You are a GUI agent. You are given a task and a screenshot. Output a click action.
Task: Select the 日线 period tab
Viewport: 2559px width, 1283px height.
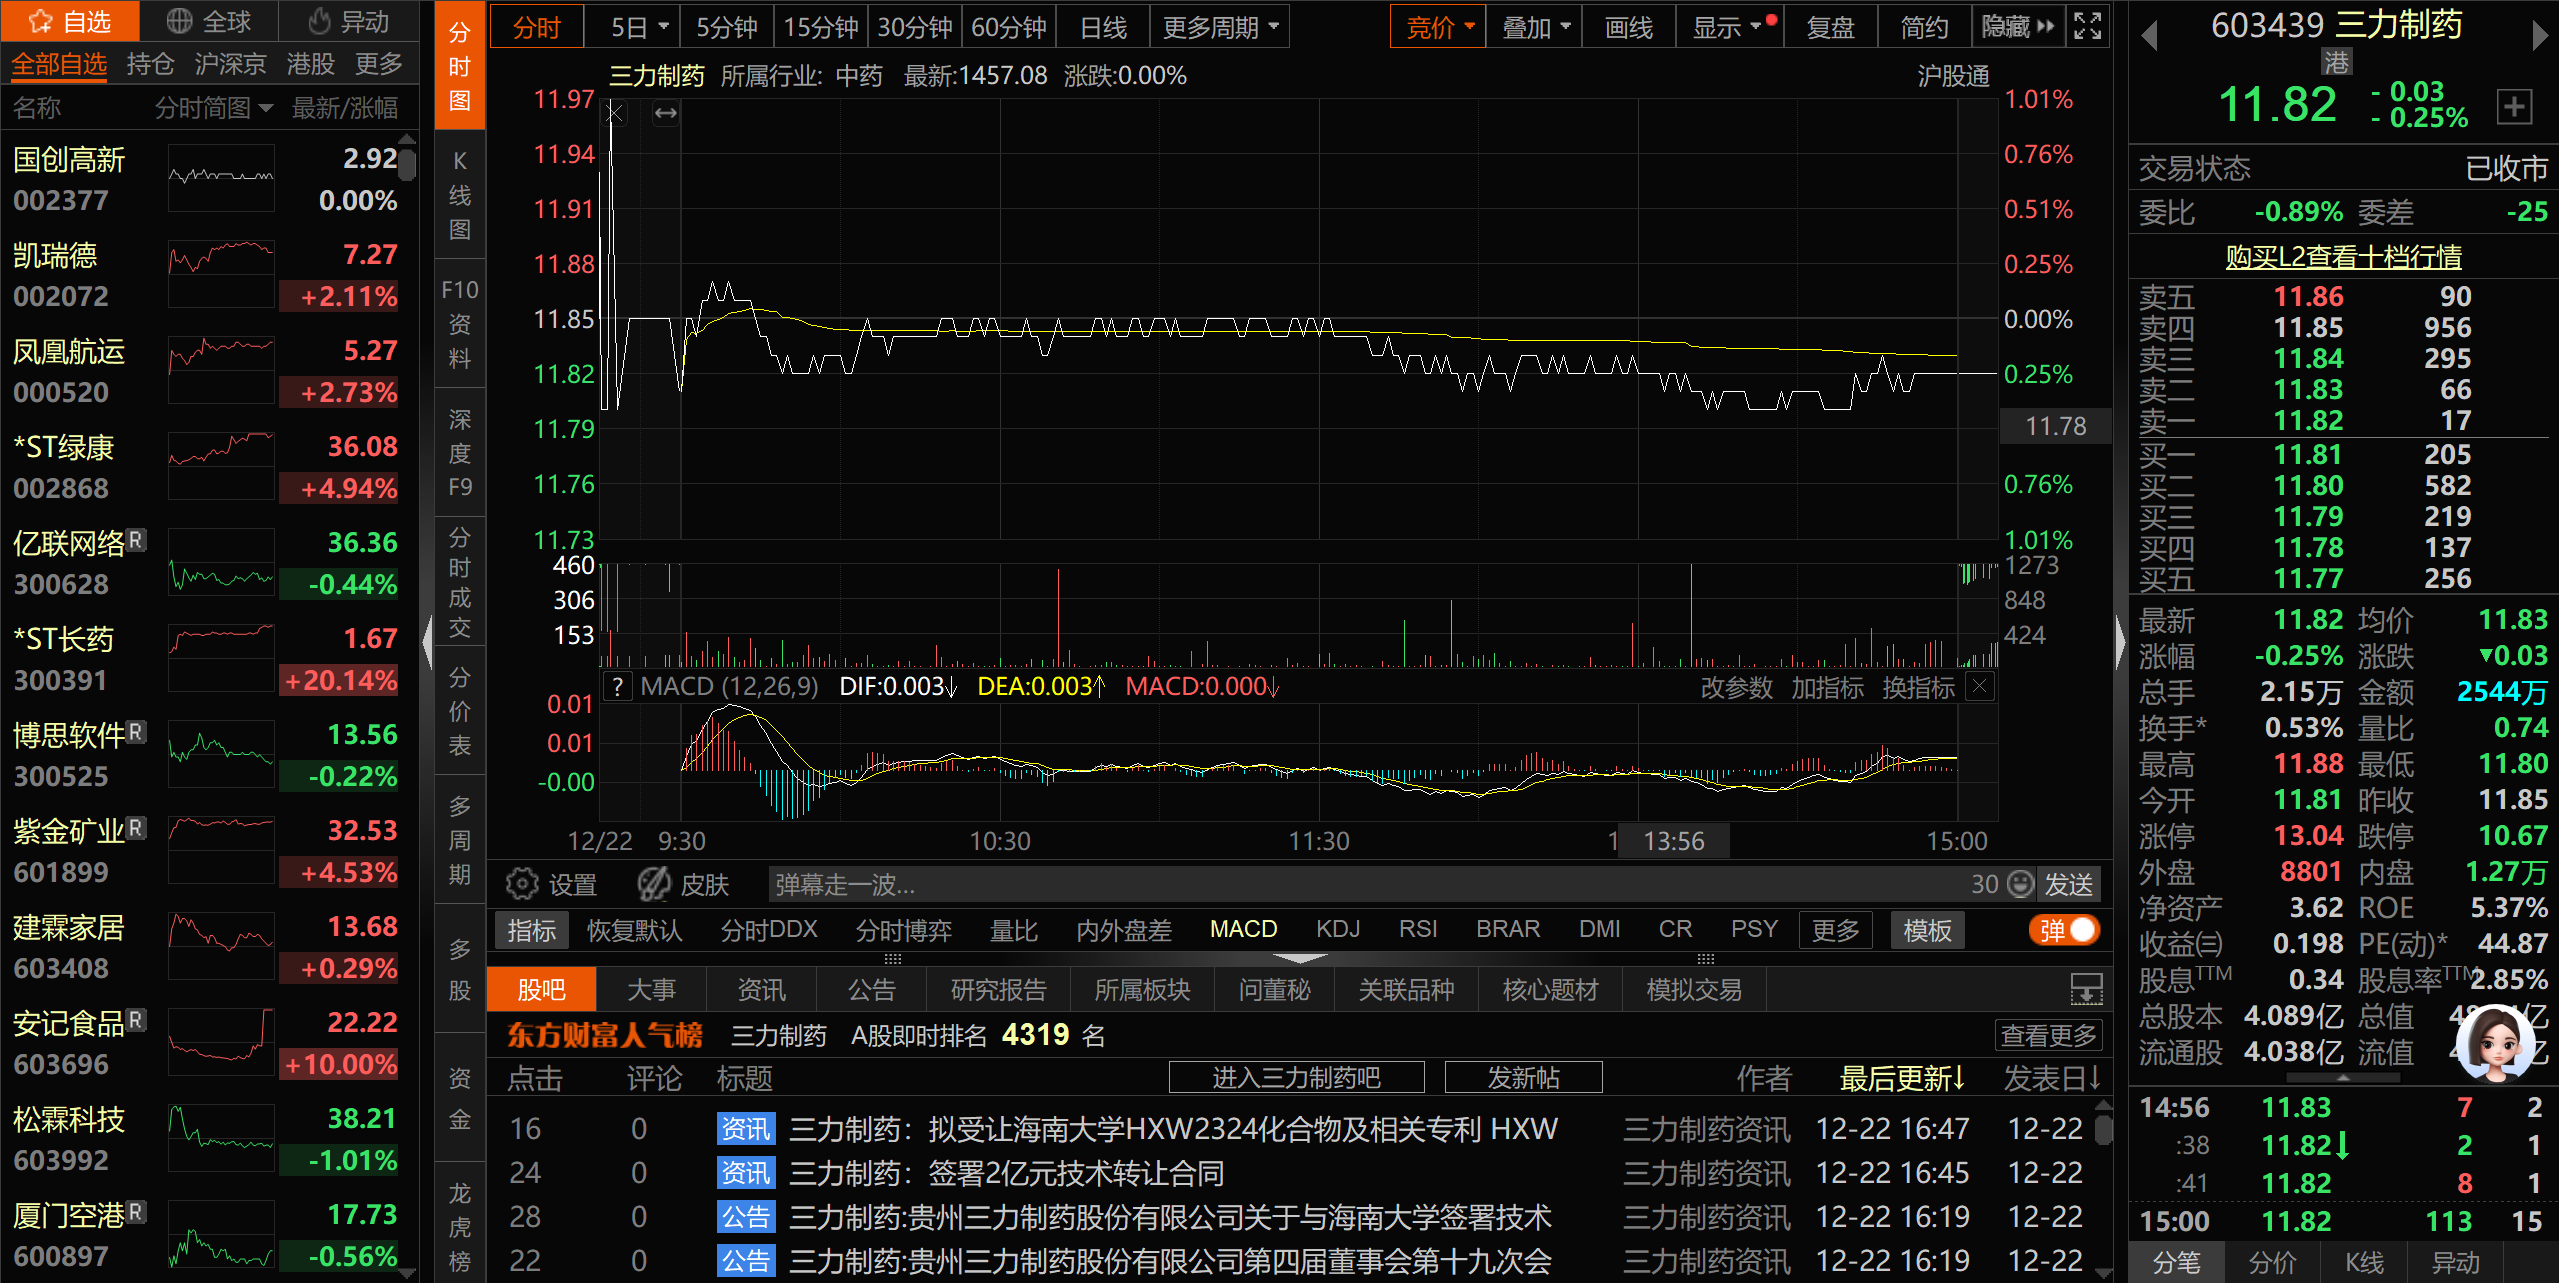(x=1103, y=27)
